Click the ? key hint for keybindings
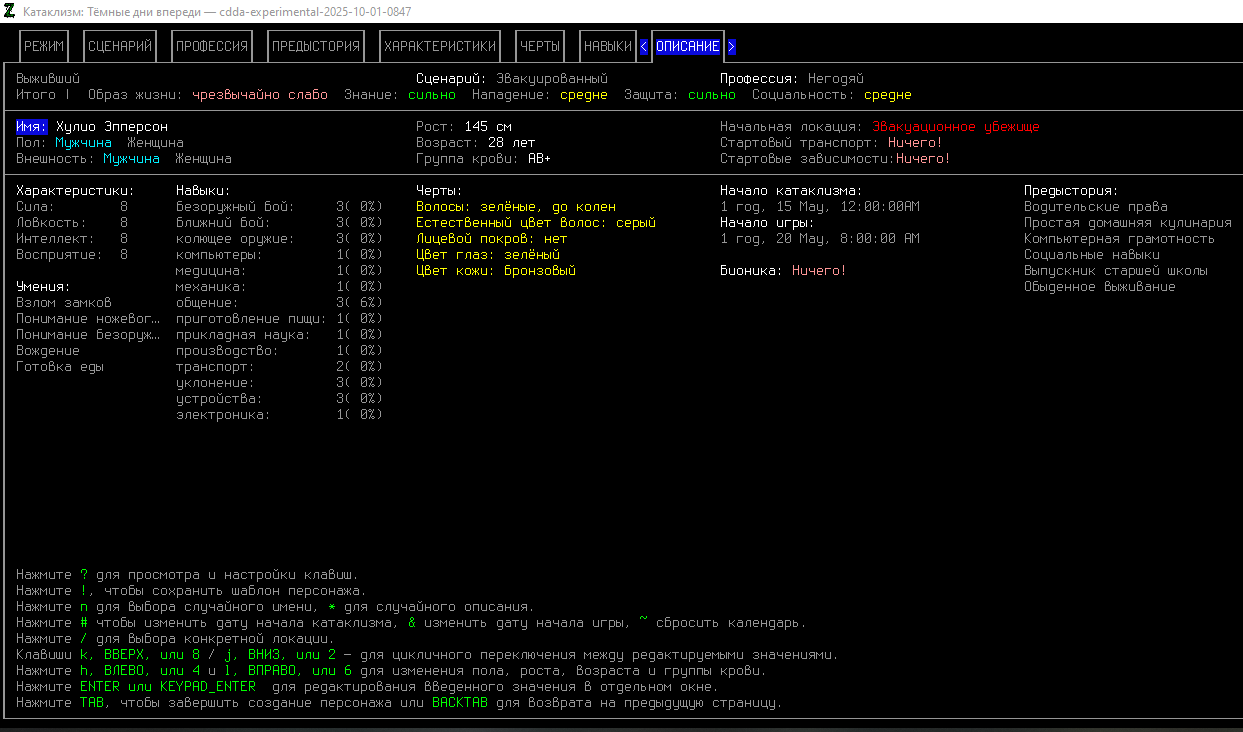Image resolution: width=1243 pixels, height=732 pixels. coord(84,575)
